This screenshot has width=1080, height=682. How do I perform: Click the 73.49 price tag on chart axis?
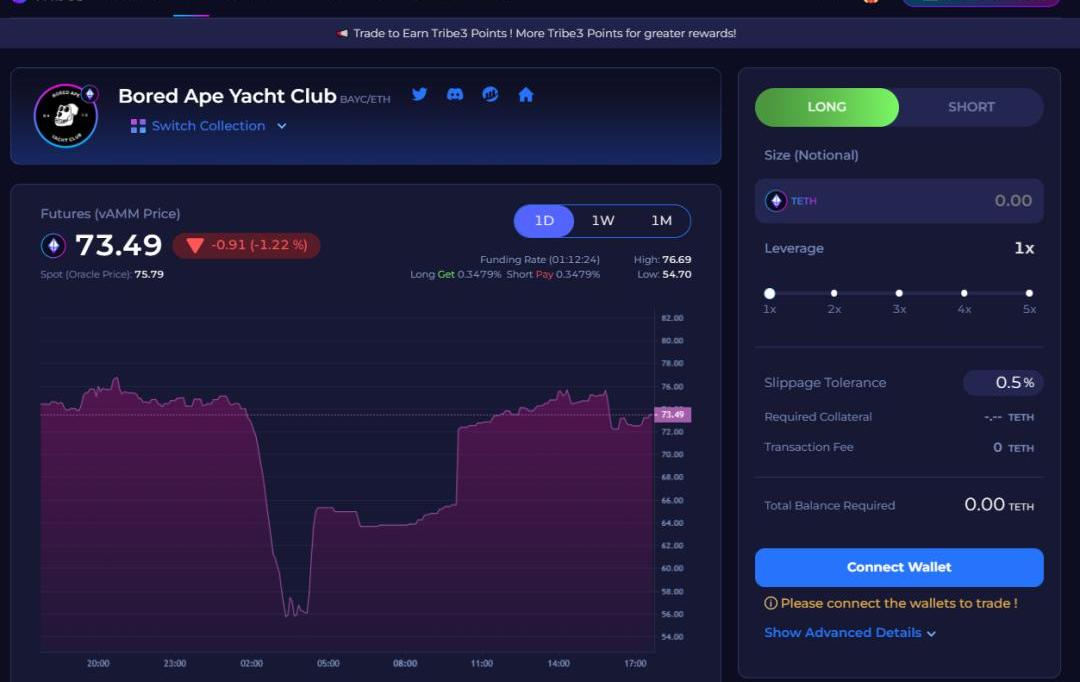[x=672, y=415]
